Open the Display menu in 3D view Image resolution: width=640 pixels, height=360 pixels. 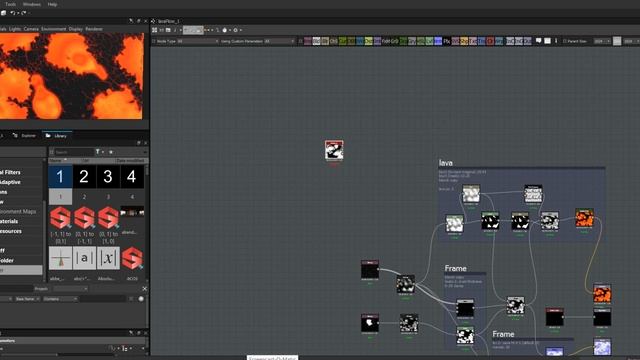click(x=76, y=29)
